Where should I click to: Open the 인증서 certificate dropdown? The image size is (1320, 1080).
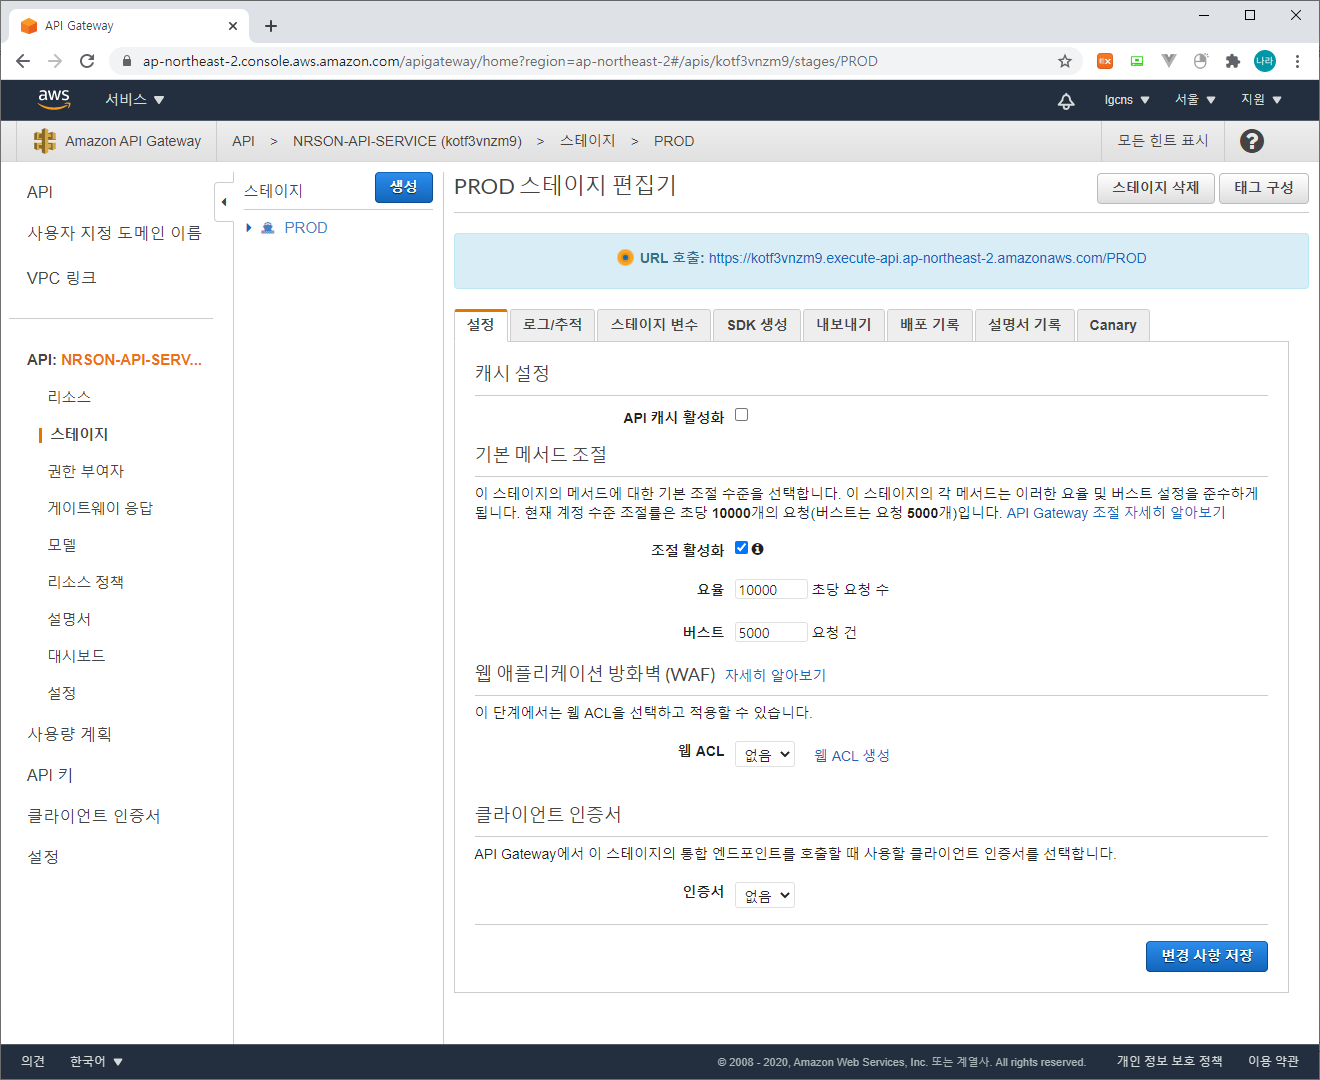tap(765, 895)
